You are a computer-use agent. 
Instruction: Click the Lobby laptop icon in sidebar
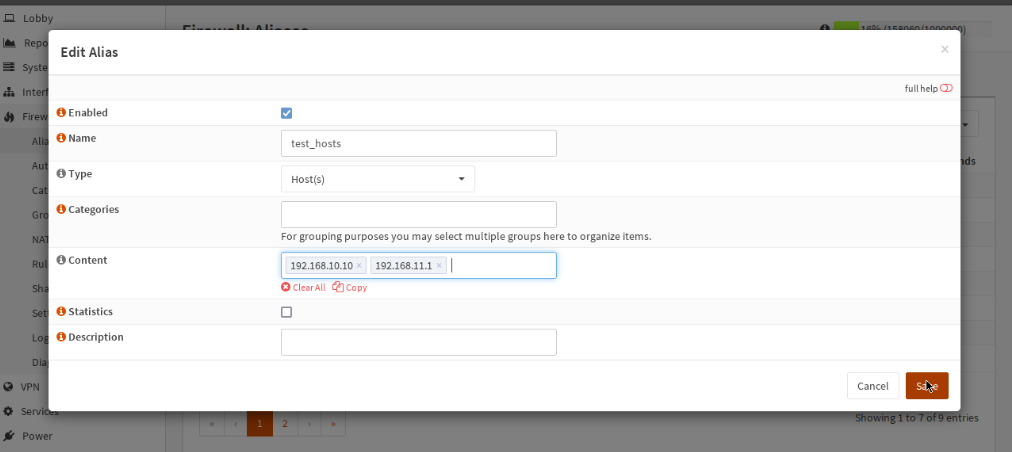[x=10, y=18]
